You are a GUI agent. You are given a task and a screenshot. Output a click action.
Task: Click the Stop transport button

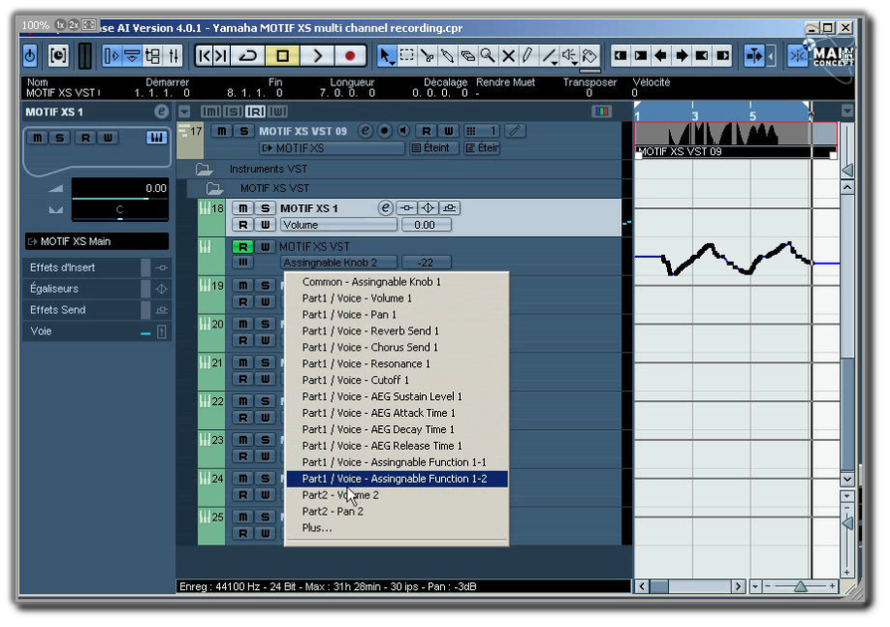point(282,56)
